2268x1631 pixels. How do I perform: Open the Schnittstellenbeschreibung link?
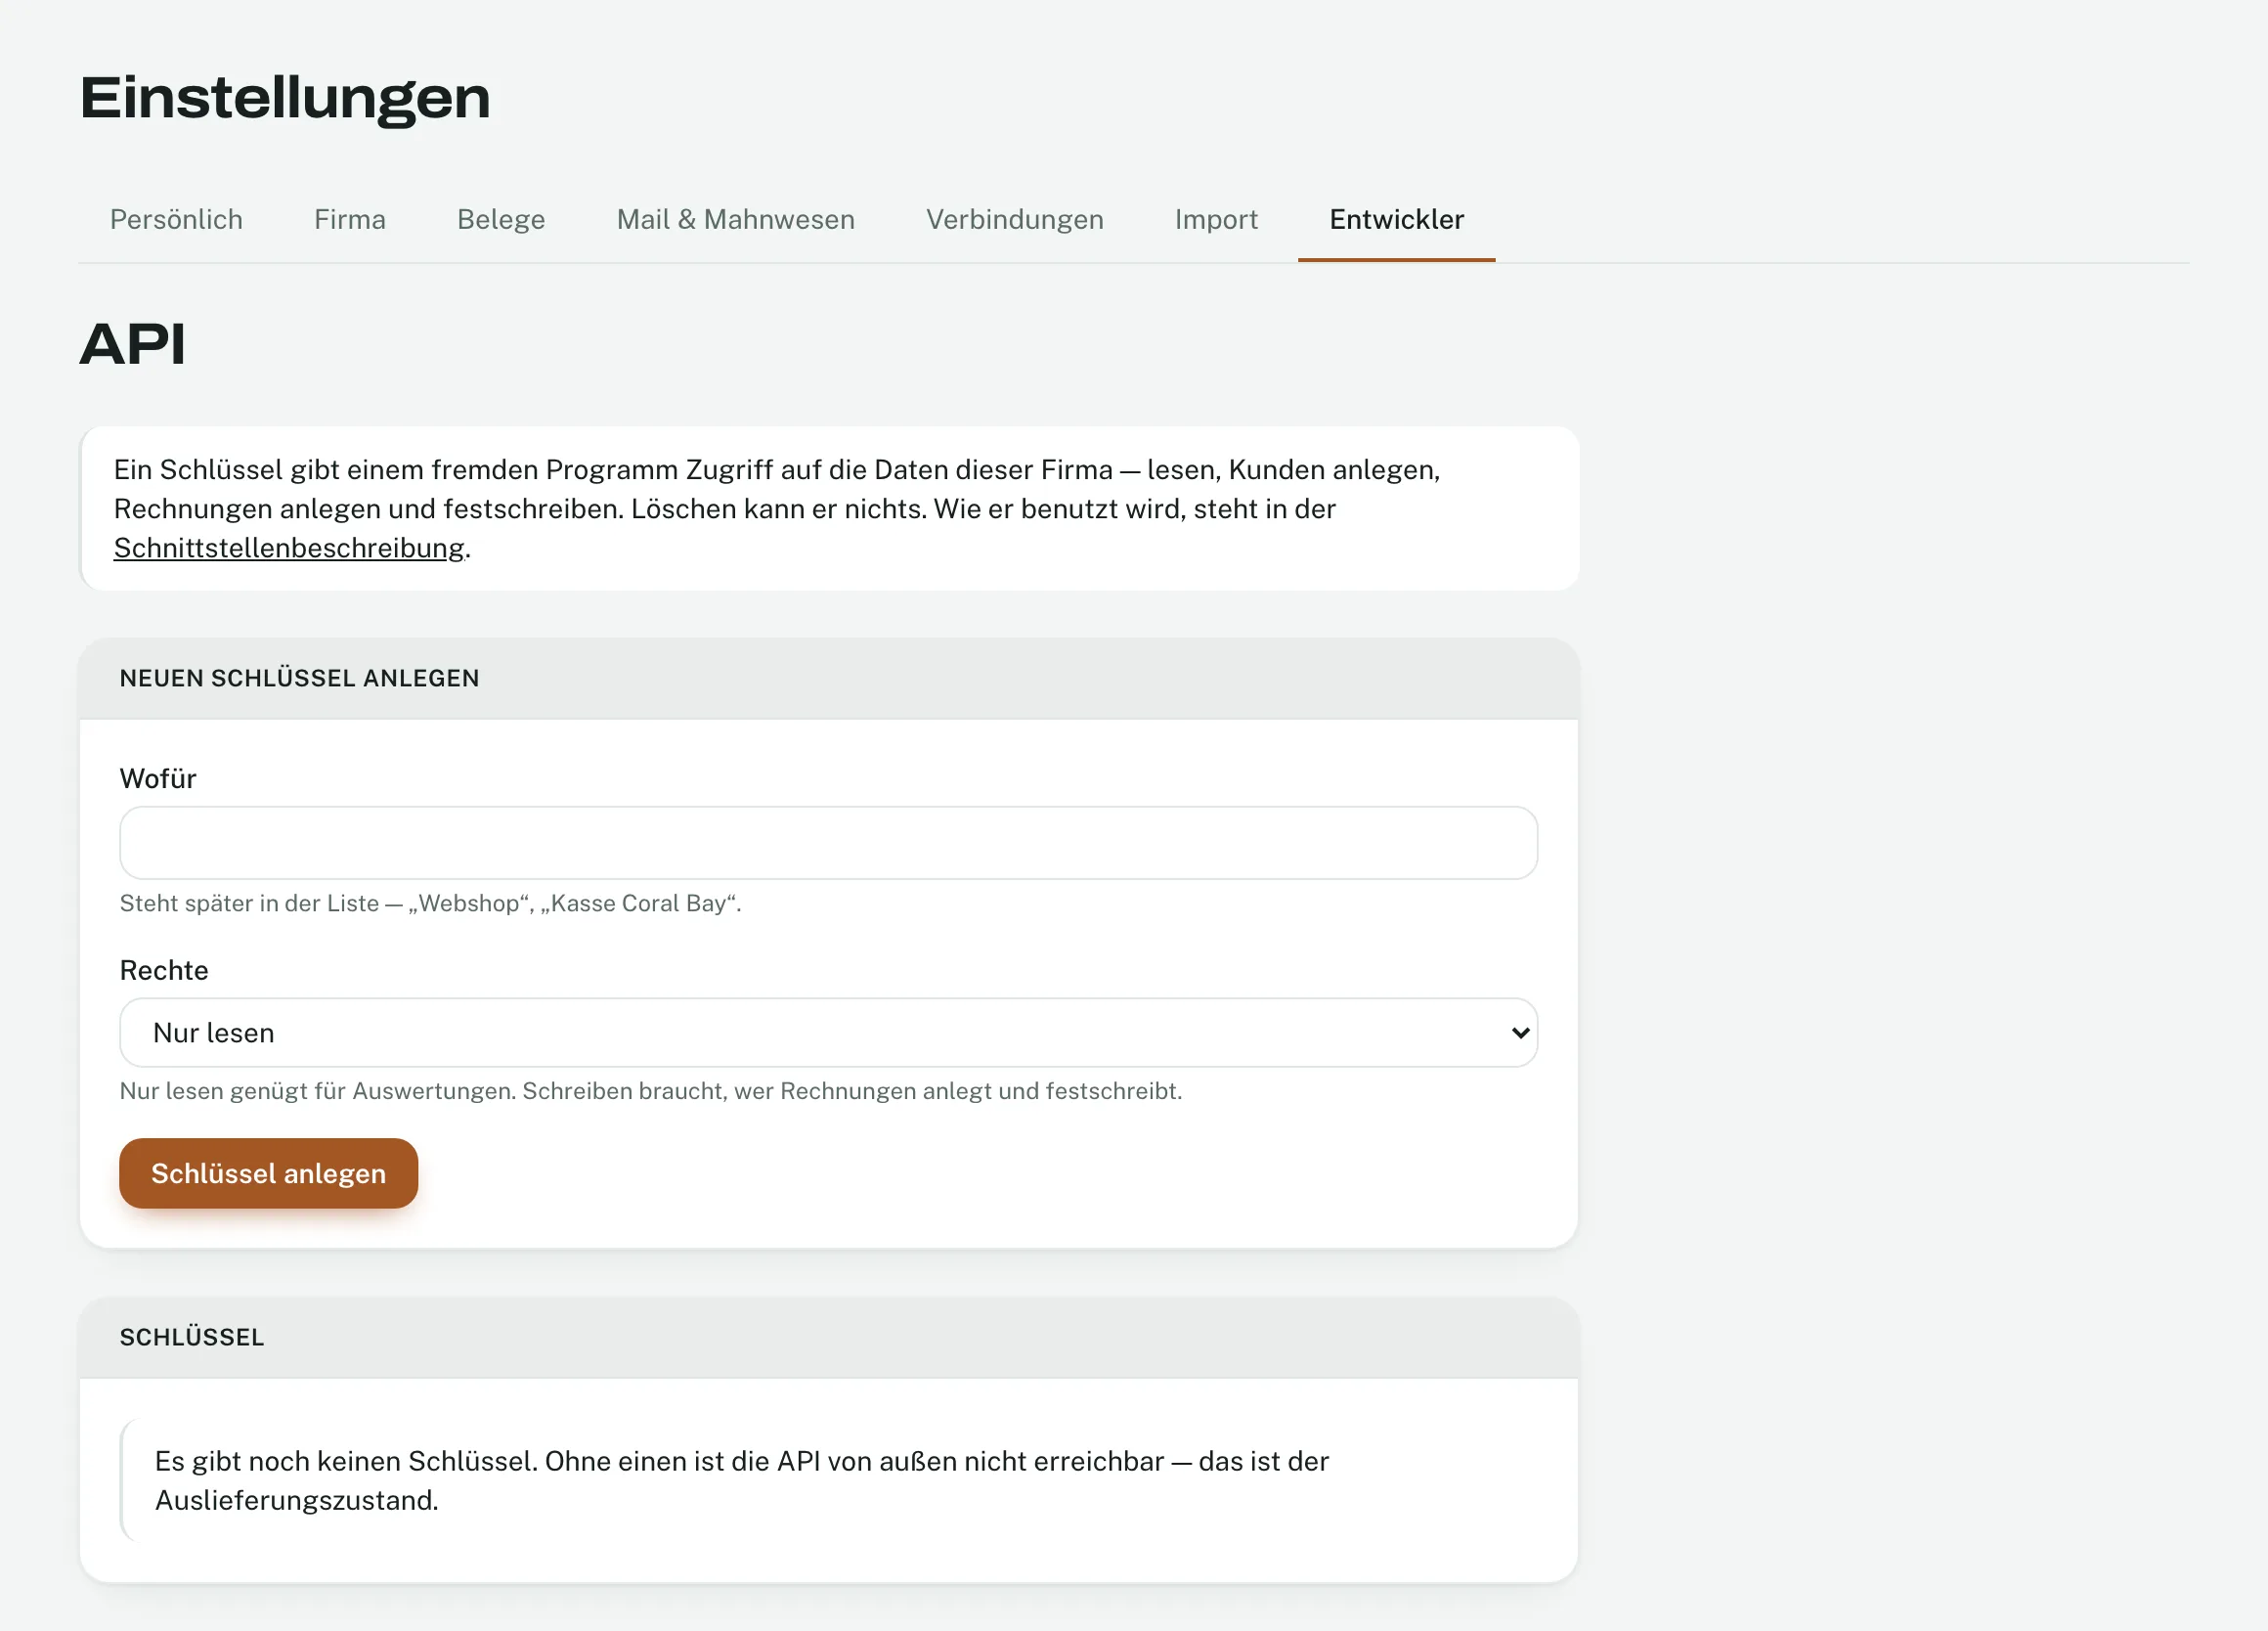click(289, 548)
